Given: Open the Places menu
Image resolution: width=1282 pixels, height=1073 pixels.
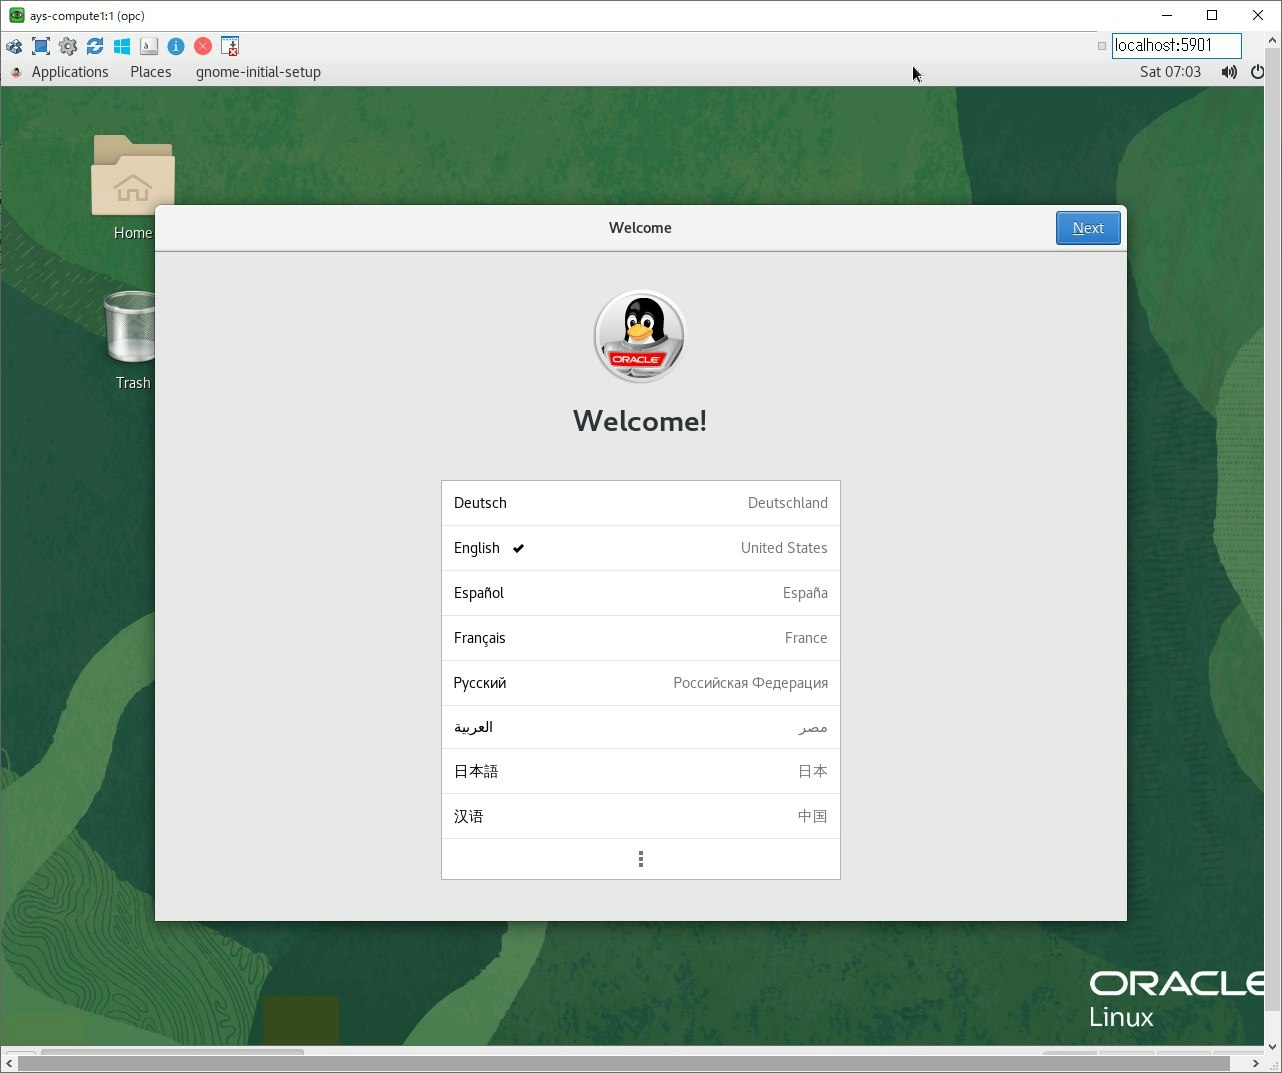Looking at the screenshot, I should (x=151, y=72).
